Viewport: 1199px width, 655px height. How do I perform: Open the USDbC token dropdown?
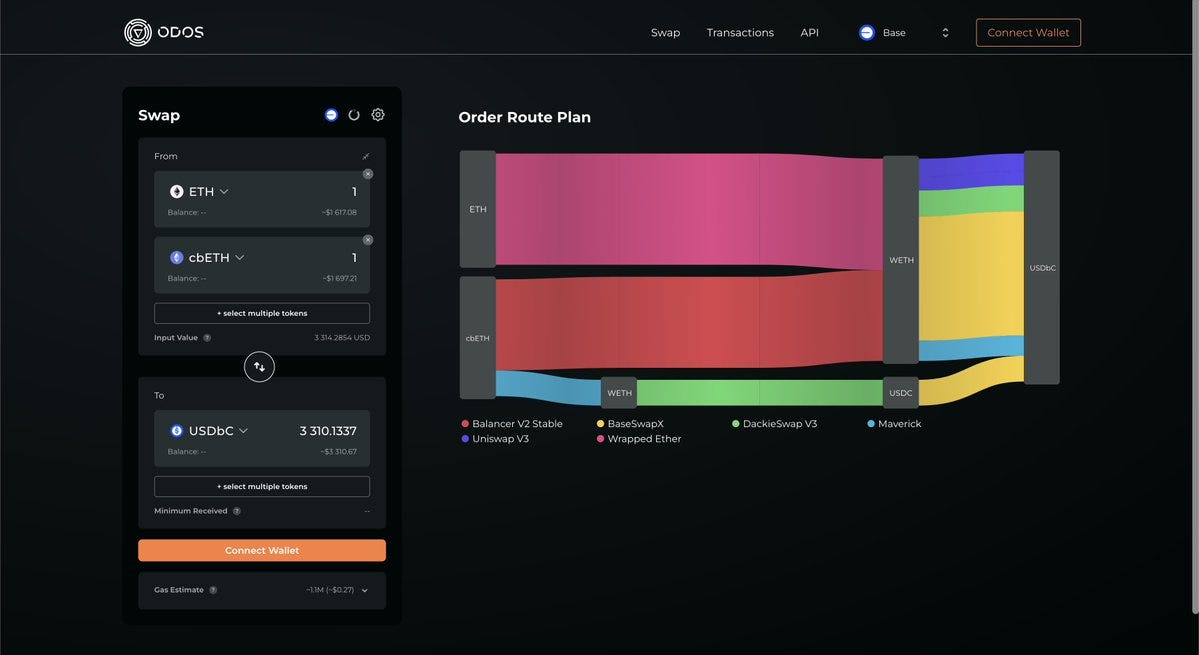coord(209,431)
